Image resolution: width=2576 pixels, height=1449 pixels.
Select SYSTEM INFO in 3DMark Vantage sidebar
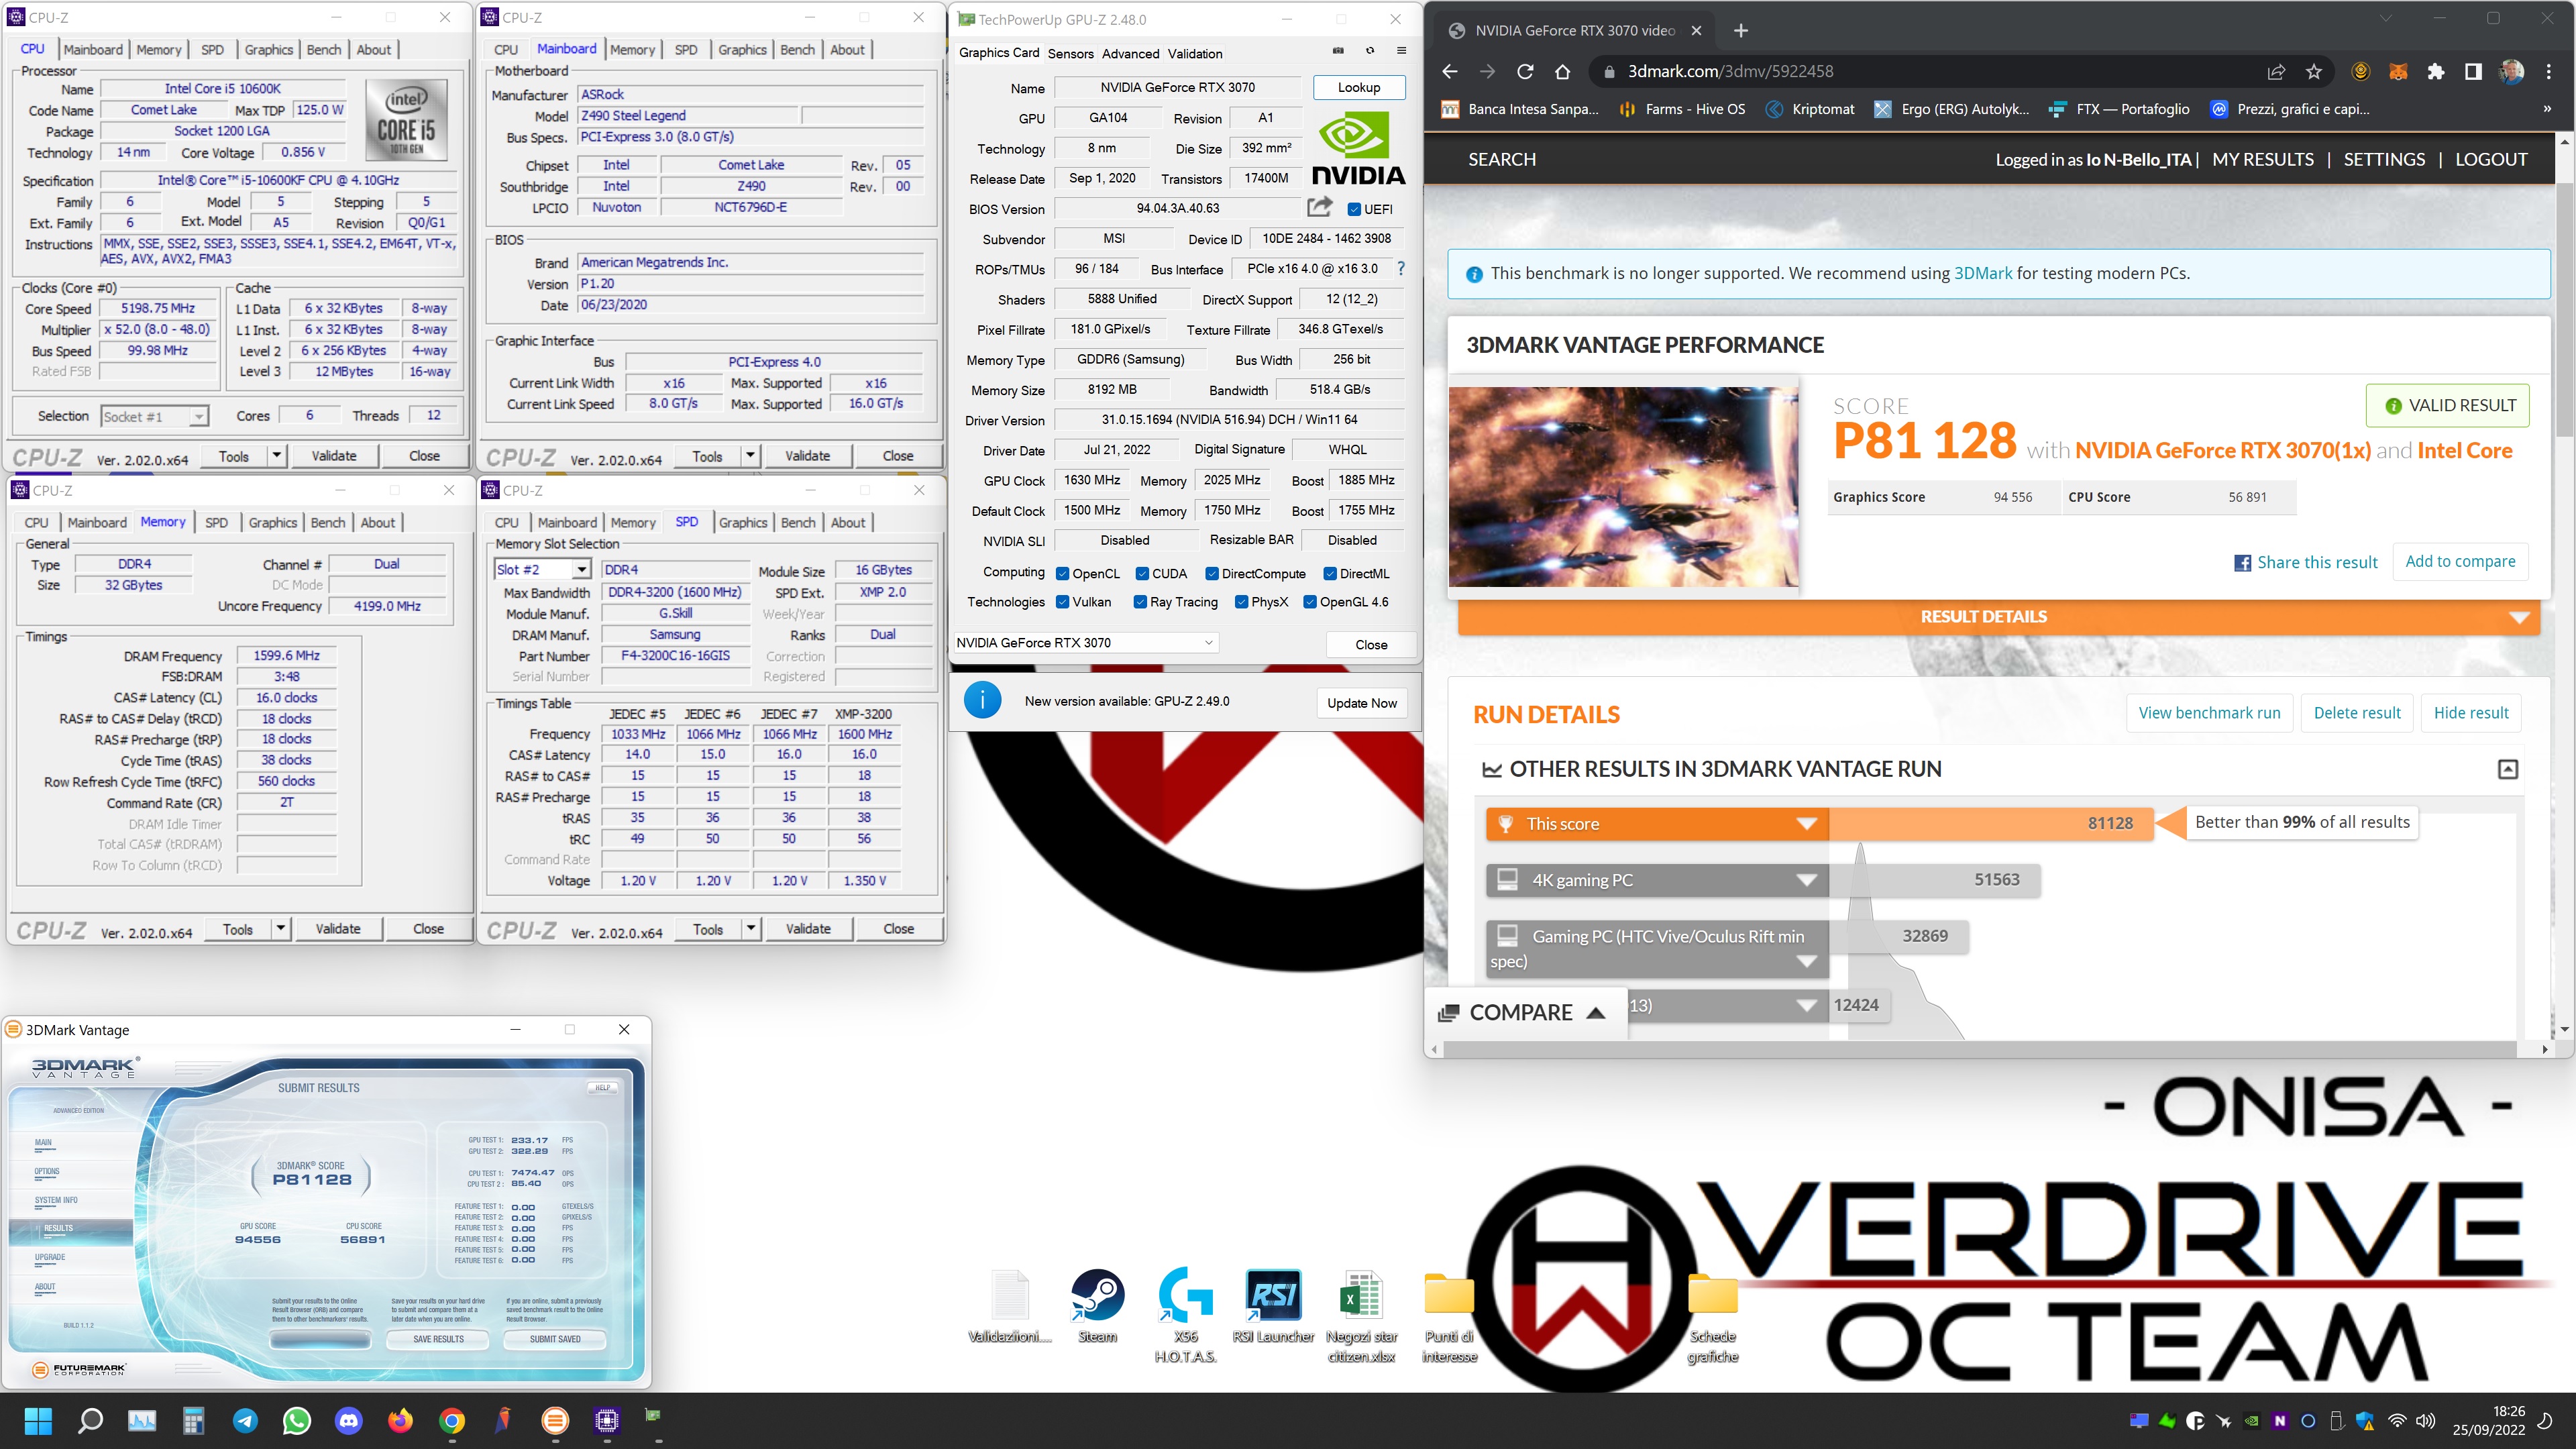coord(56,1200)
